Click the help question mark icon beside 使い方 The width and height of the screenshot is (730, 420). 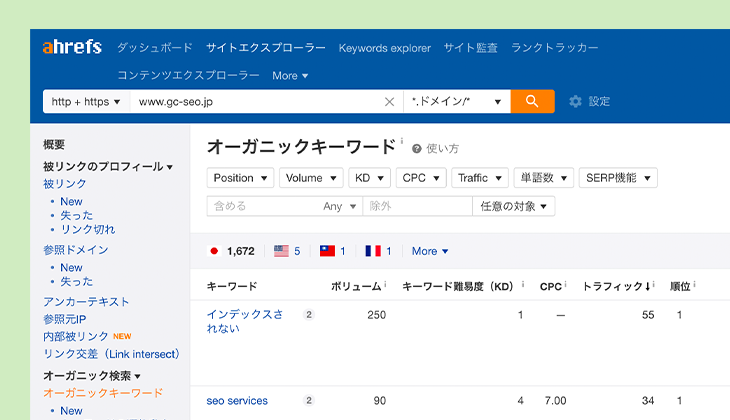[417, 149]
